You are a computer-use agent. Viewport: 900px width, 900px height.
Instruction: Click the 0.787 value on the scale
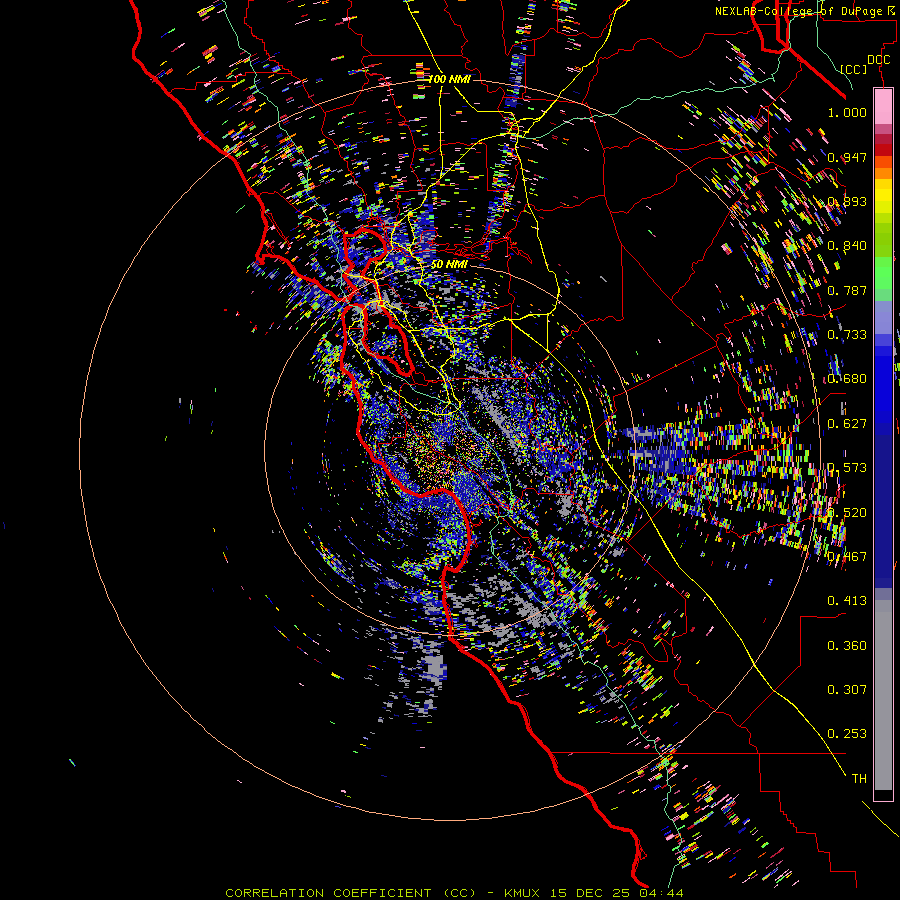coord(847,290)
